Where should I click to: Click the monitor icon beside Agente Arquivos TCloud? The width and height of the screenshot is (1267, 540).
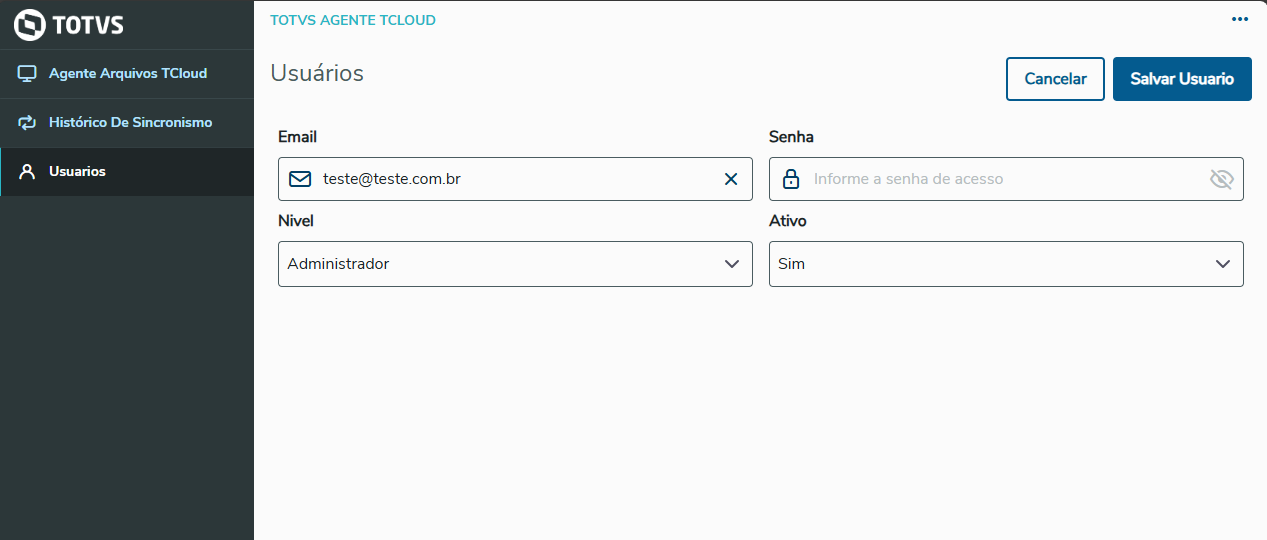(27, 74)
